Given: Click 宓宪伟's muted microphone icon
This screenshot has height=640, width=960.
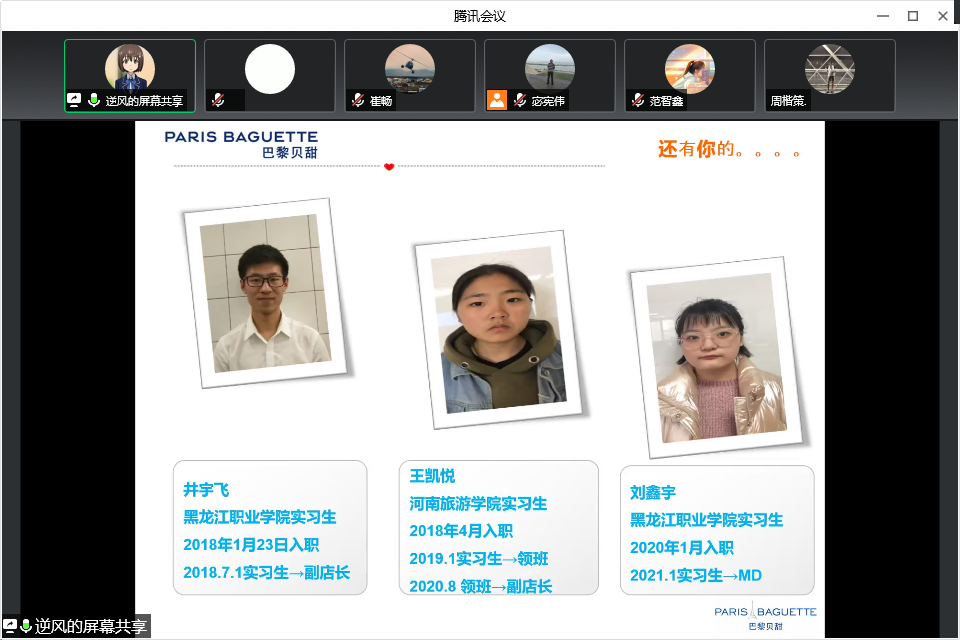Looking at the screenshot, I should point(519,100).
